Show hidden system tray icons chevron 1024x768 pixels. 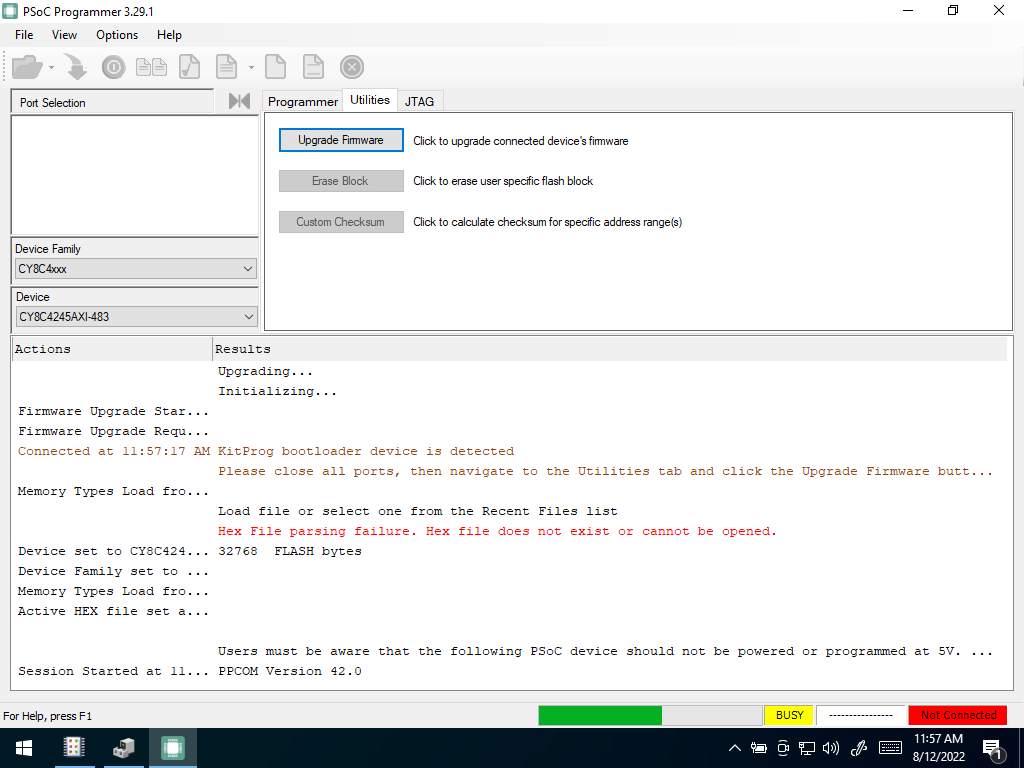[735, 748]
